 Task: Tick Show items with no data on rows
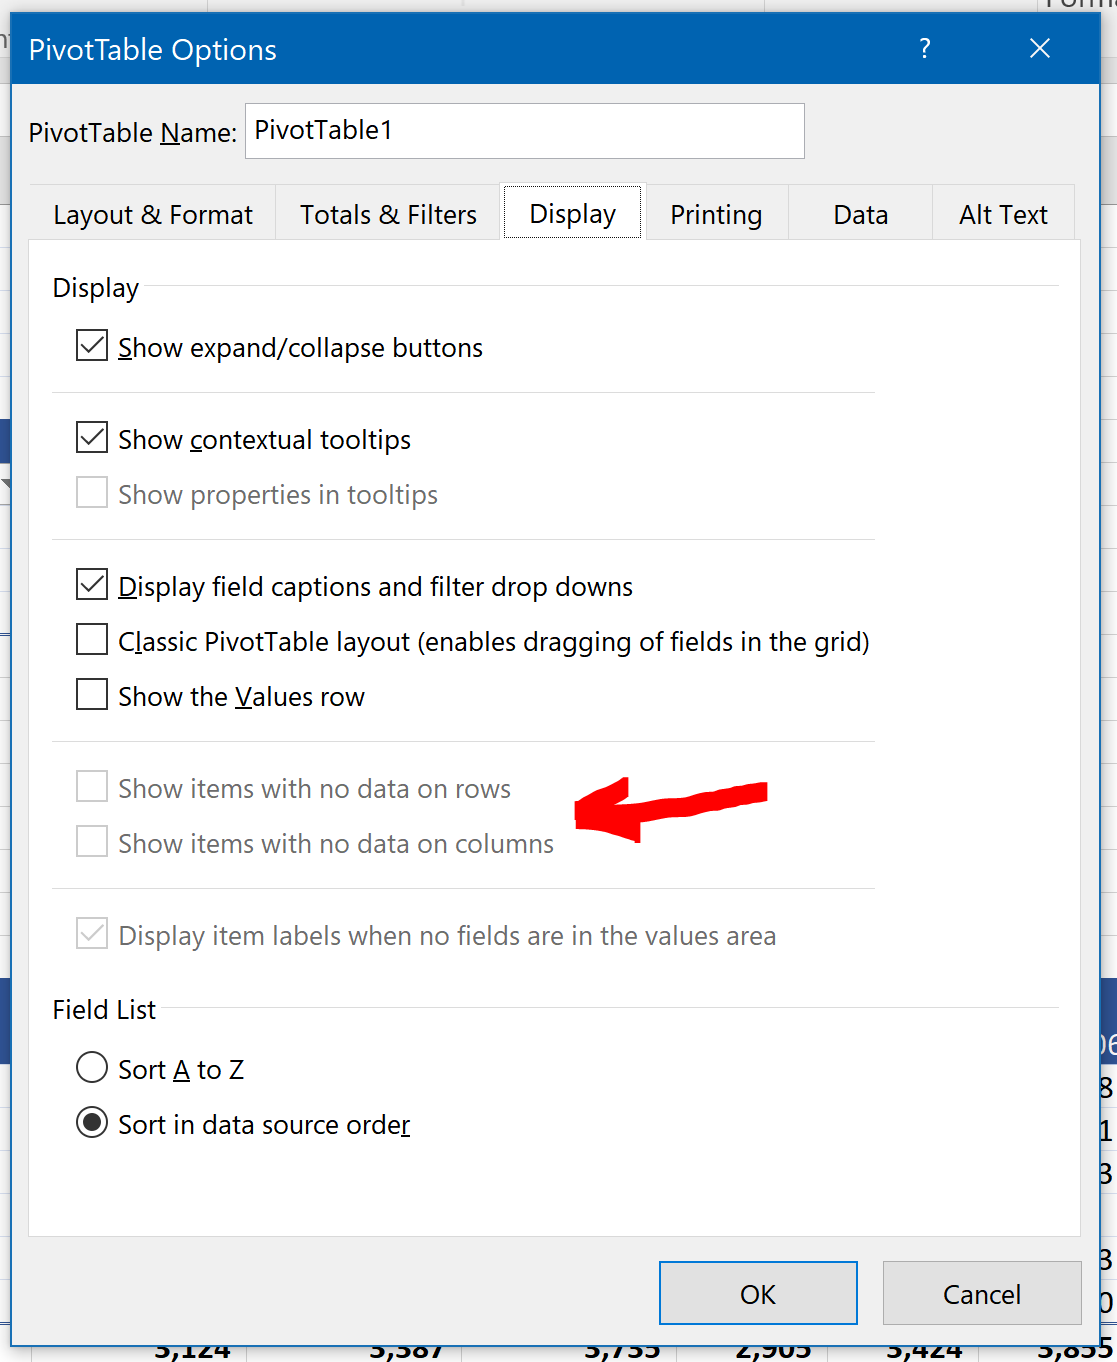coord(92,787)
